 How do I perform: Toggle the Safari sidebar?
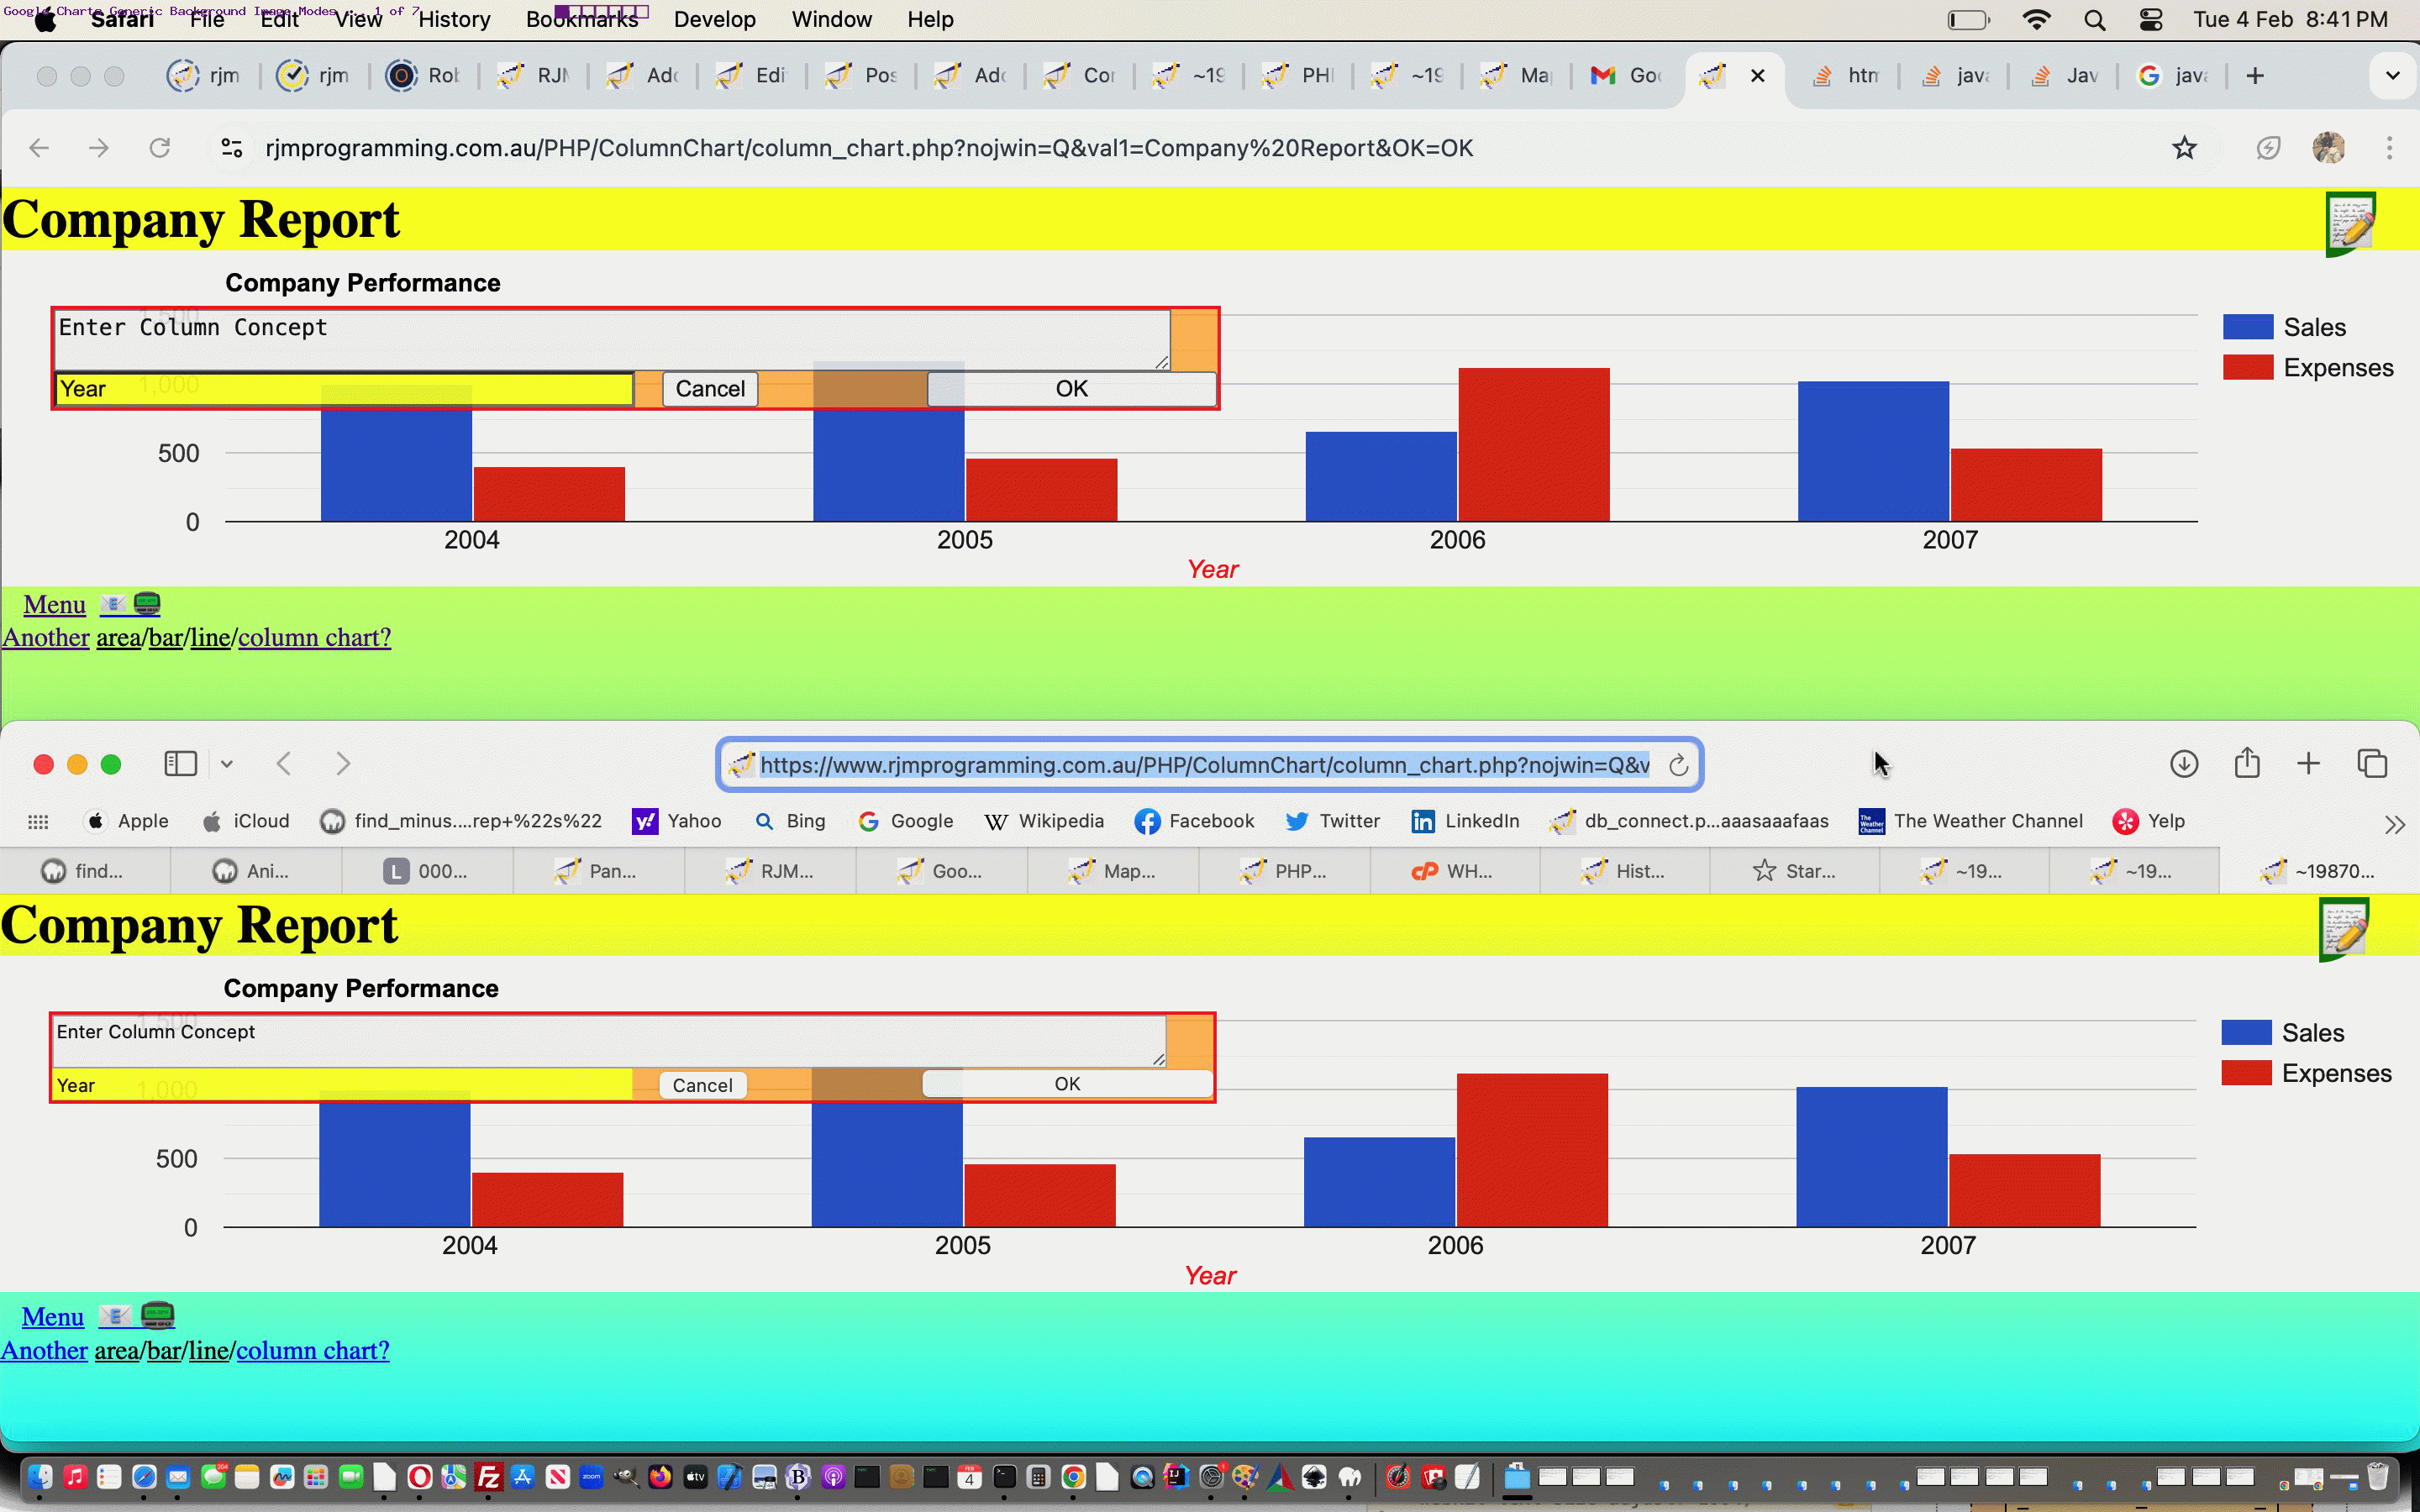(x=180, y=764)
